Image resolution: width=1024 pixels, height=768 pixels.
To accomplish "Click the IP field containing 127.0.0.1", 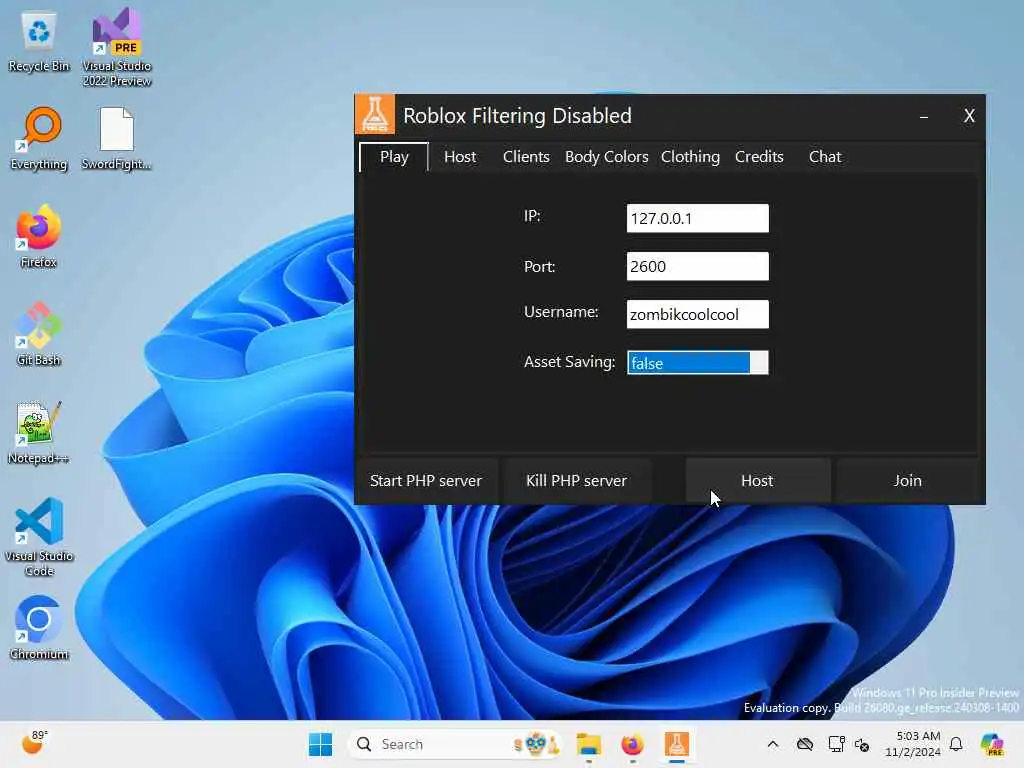I will pyautogui.click(x=697, y=218).
